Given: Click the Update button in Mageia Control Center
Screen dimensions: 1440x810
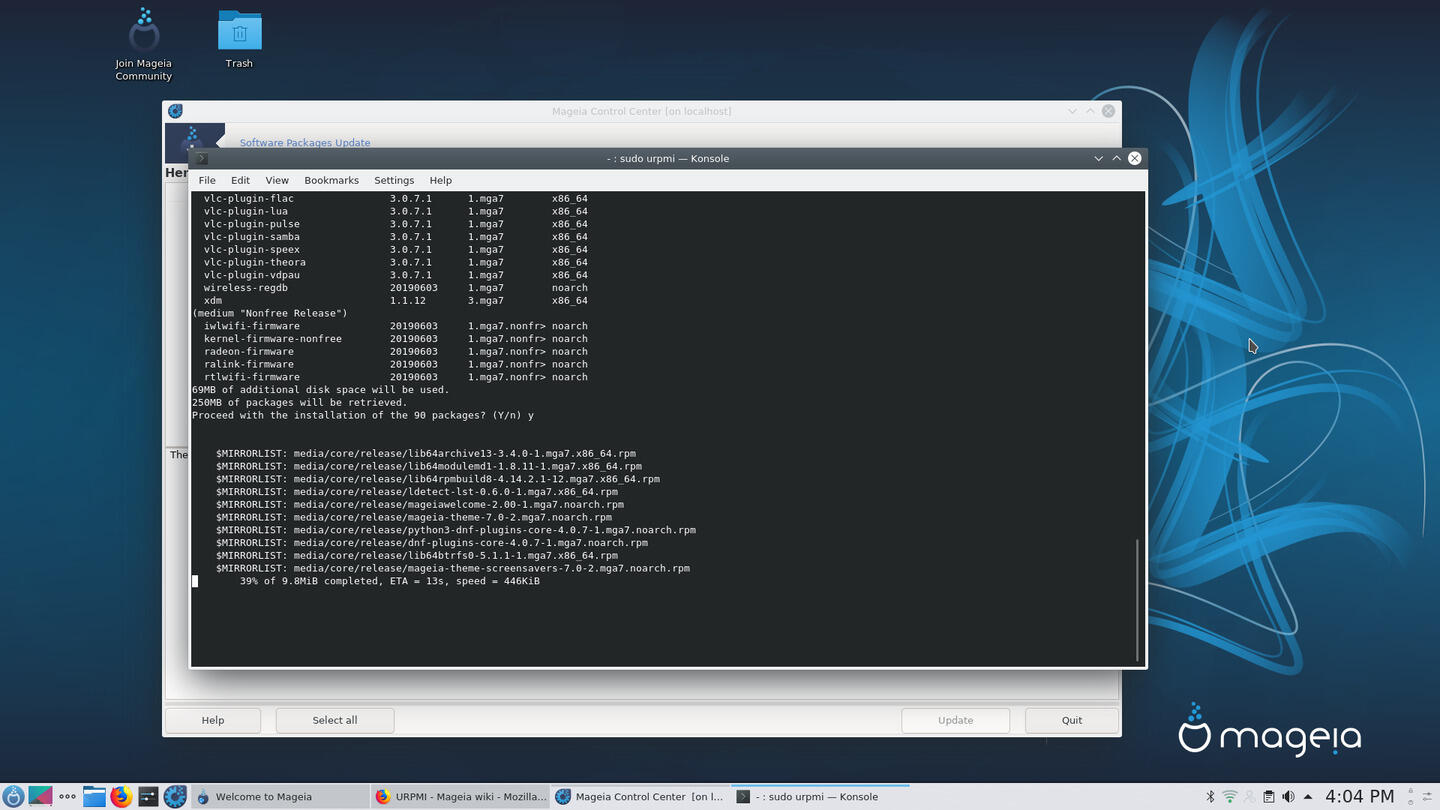Looking at the screenshot, I should [x=955, y=720].
